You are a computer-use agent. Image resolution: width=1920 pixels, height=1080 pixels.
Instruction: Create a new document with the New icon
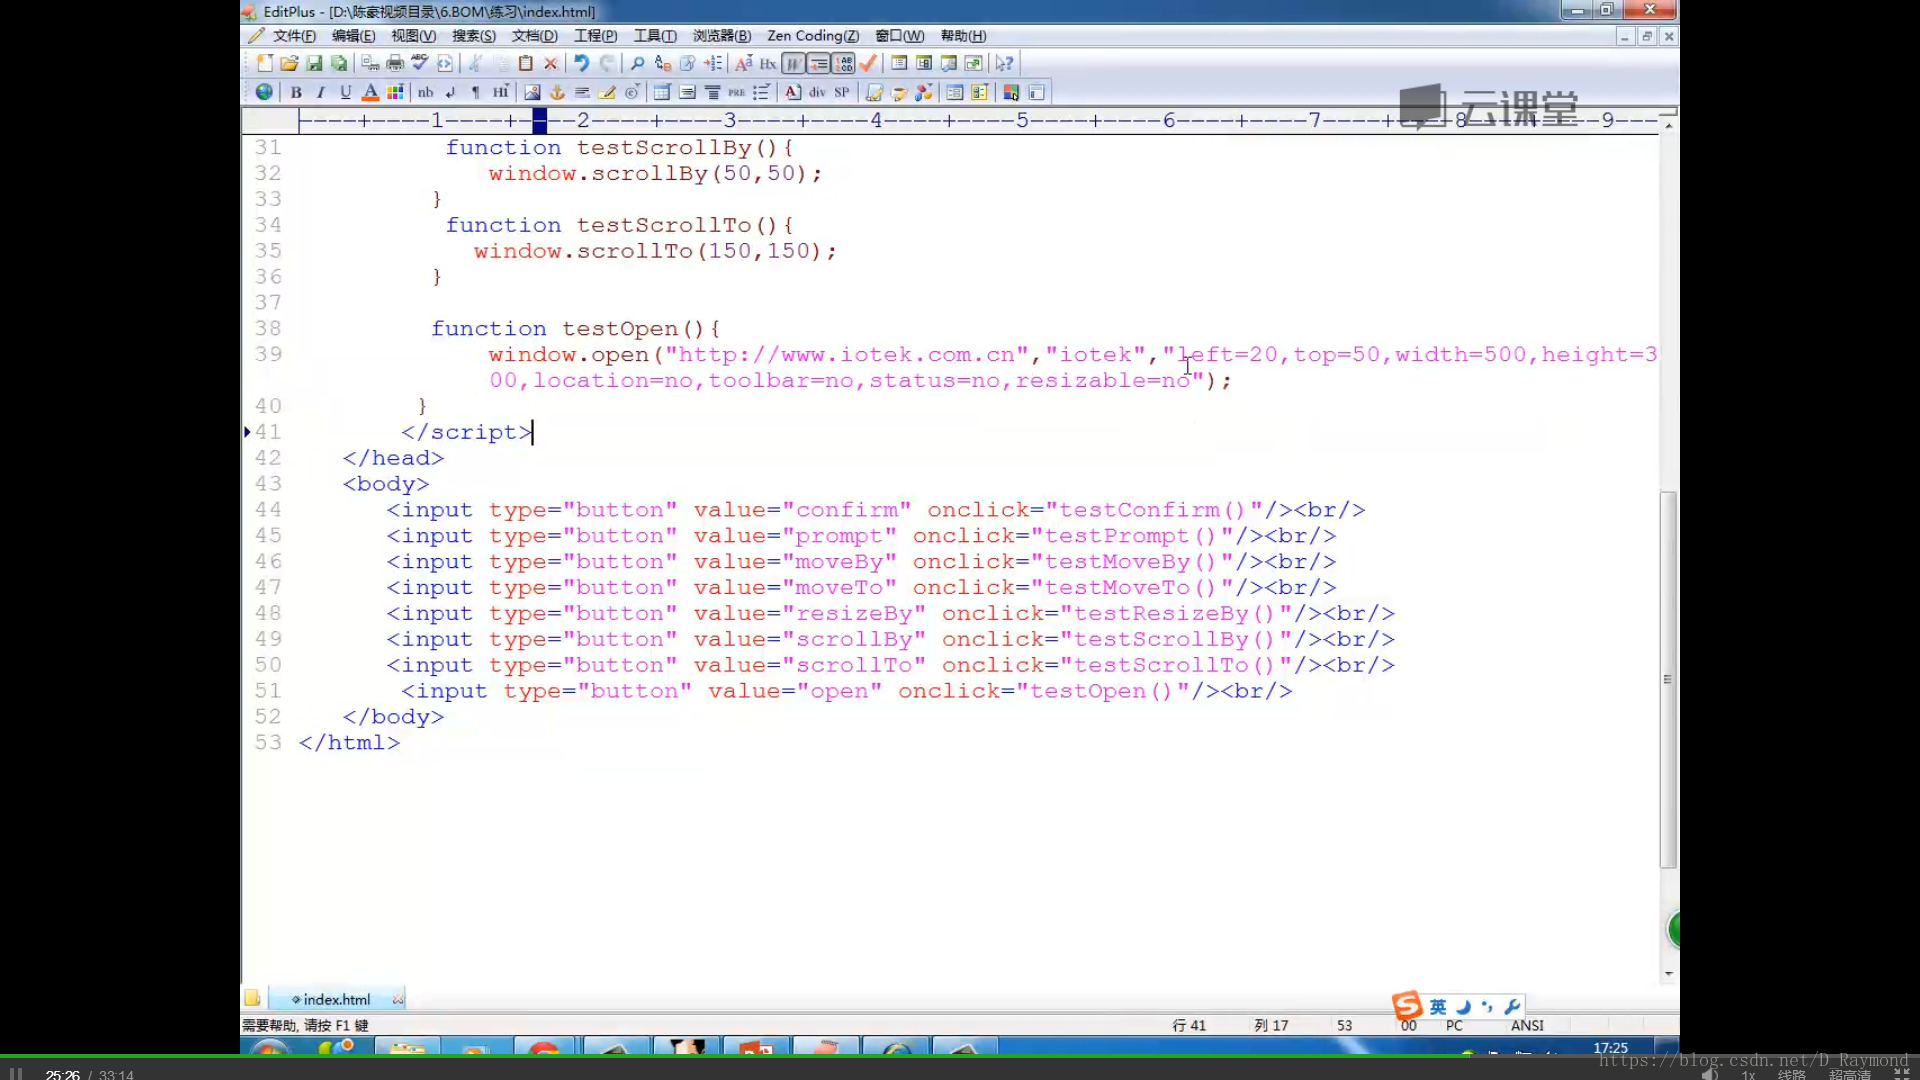(x=264, y=63)
